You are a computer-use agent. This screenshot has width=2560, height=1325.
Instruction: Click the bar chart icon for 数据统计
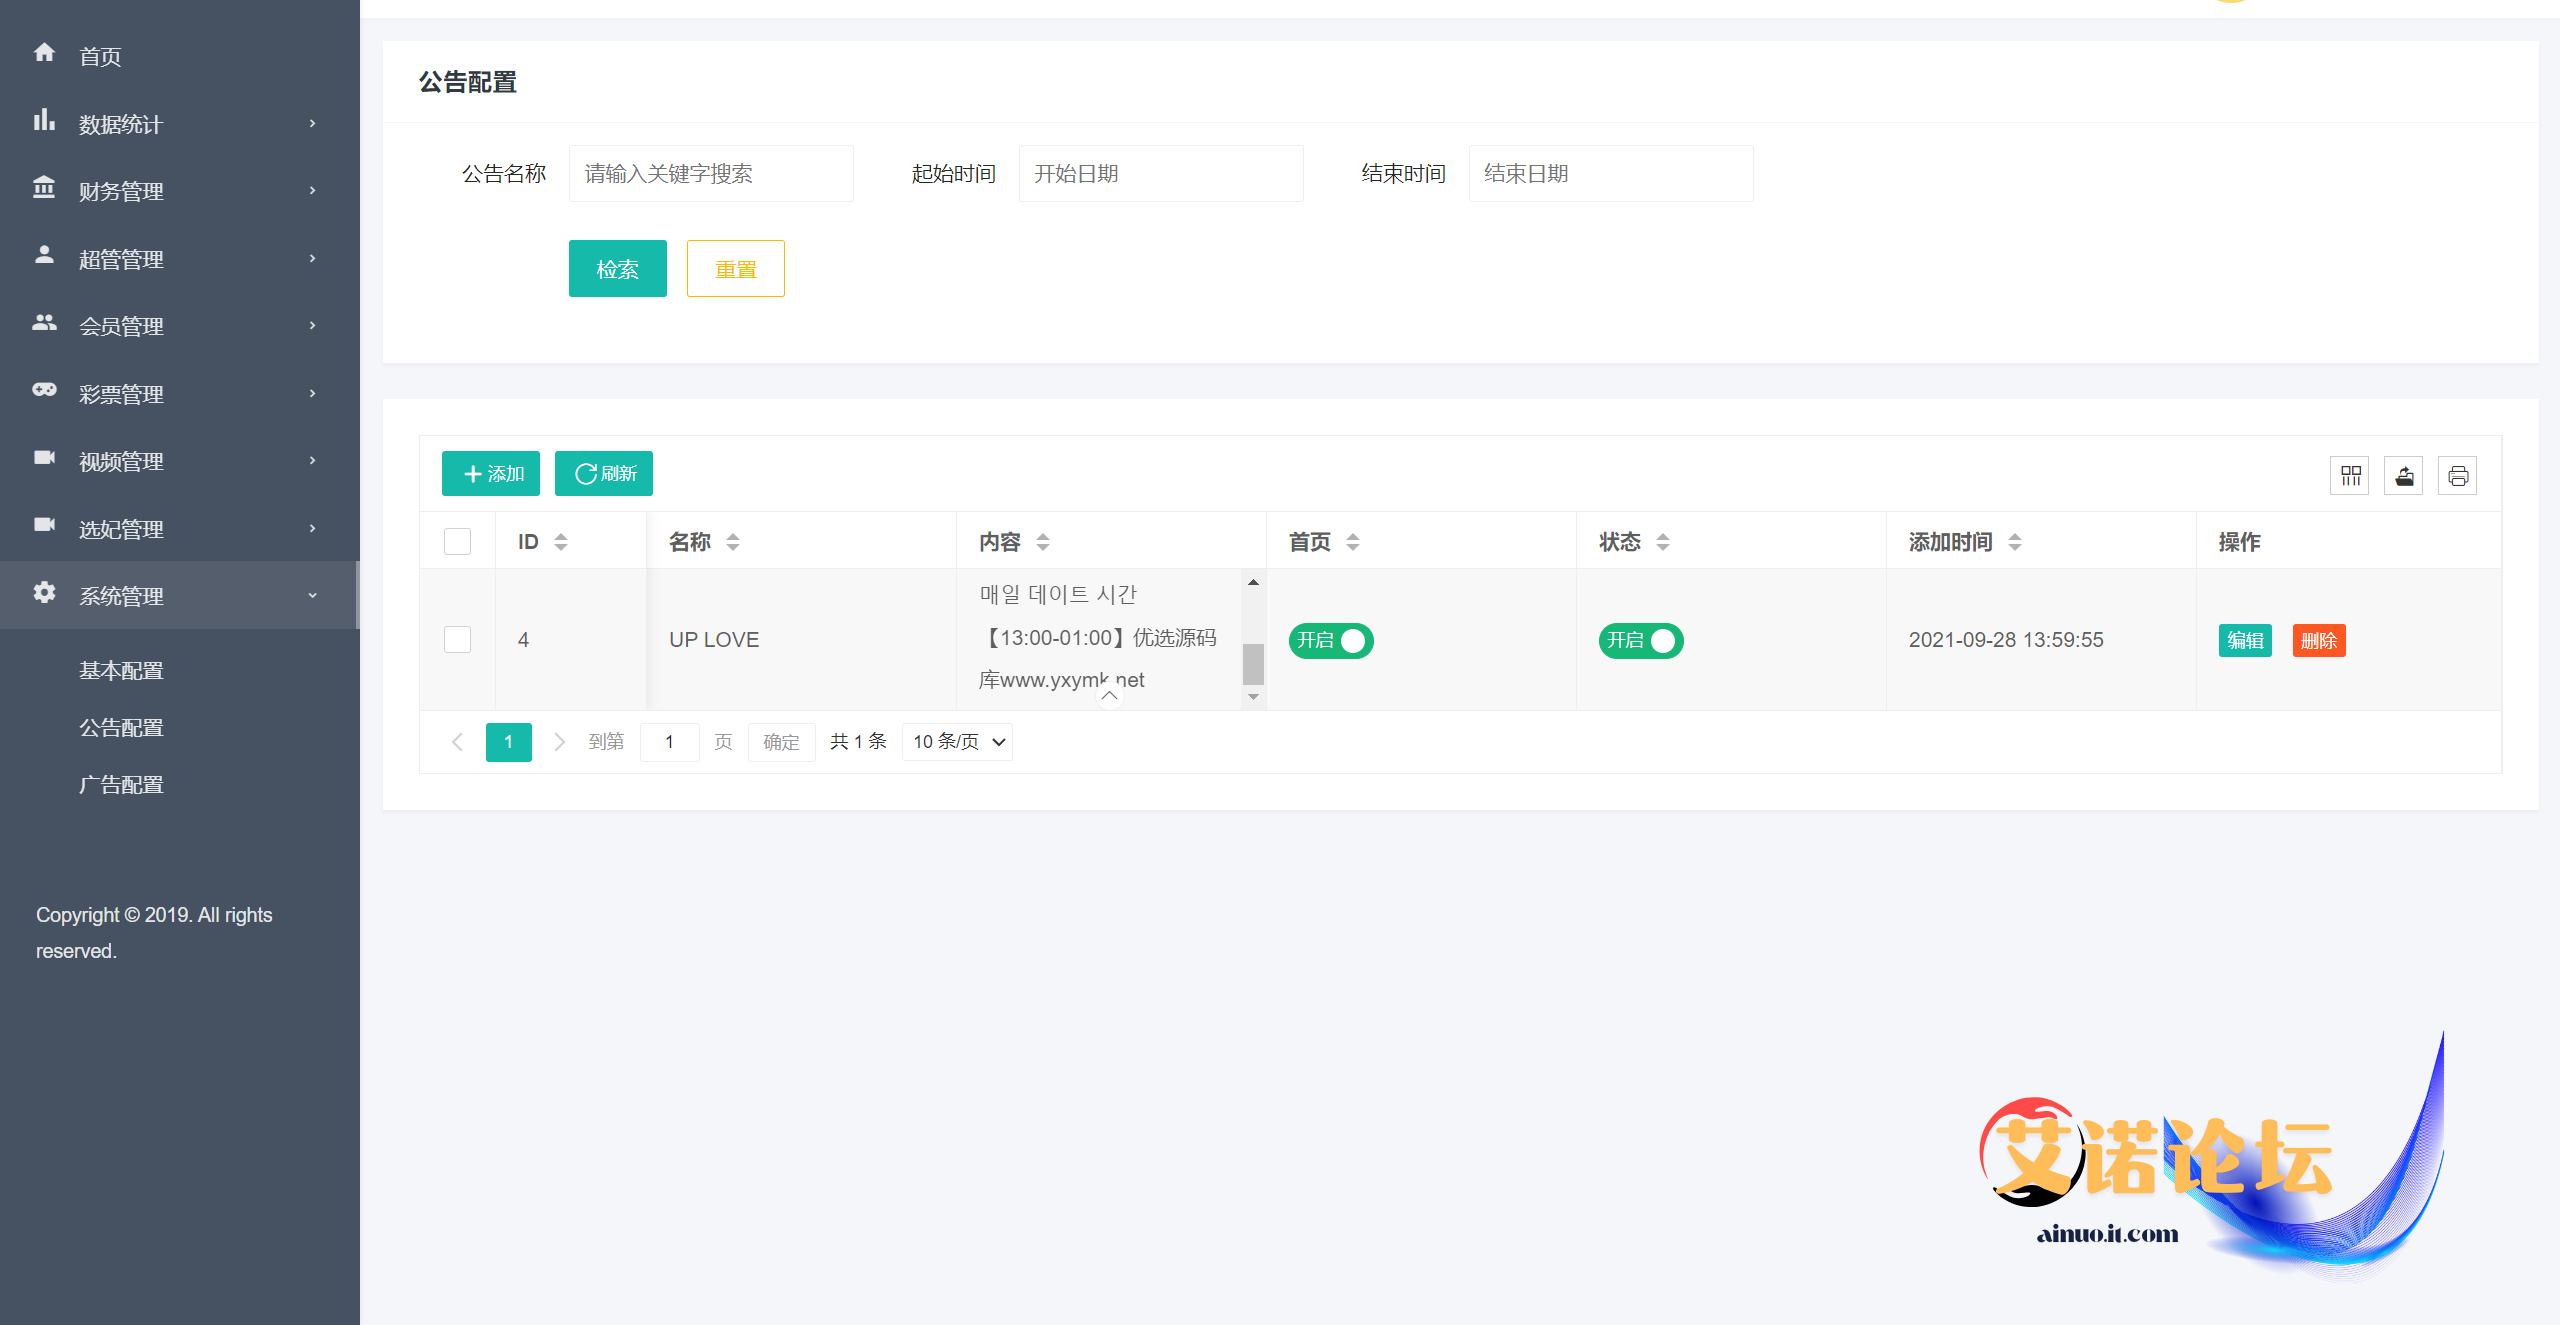tap(44, 120)
